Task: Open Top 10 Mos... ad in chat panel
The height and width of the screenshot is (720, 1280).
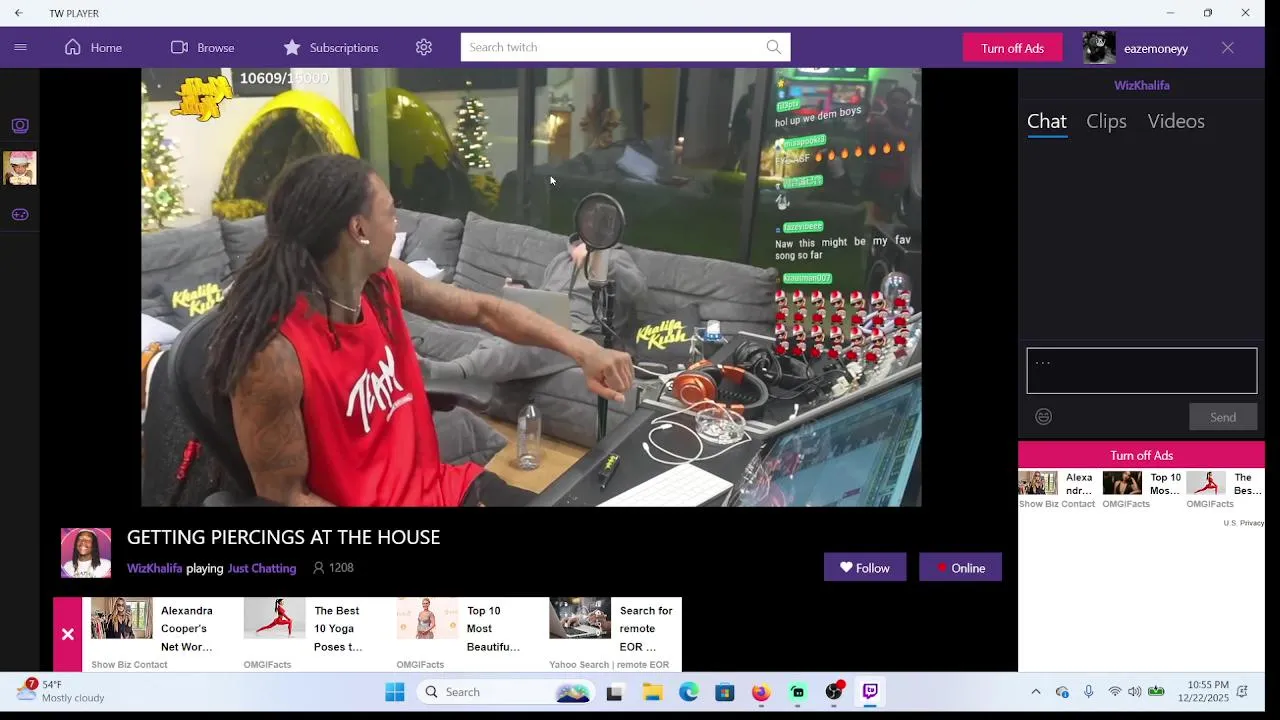Action: tap(1142, 490)
